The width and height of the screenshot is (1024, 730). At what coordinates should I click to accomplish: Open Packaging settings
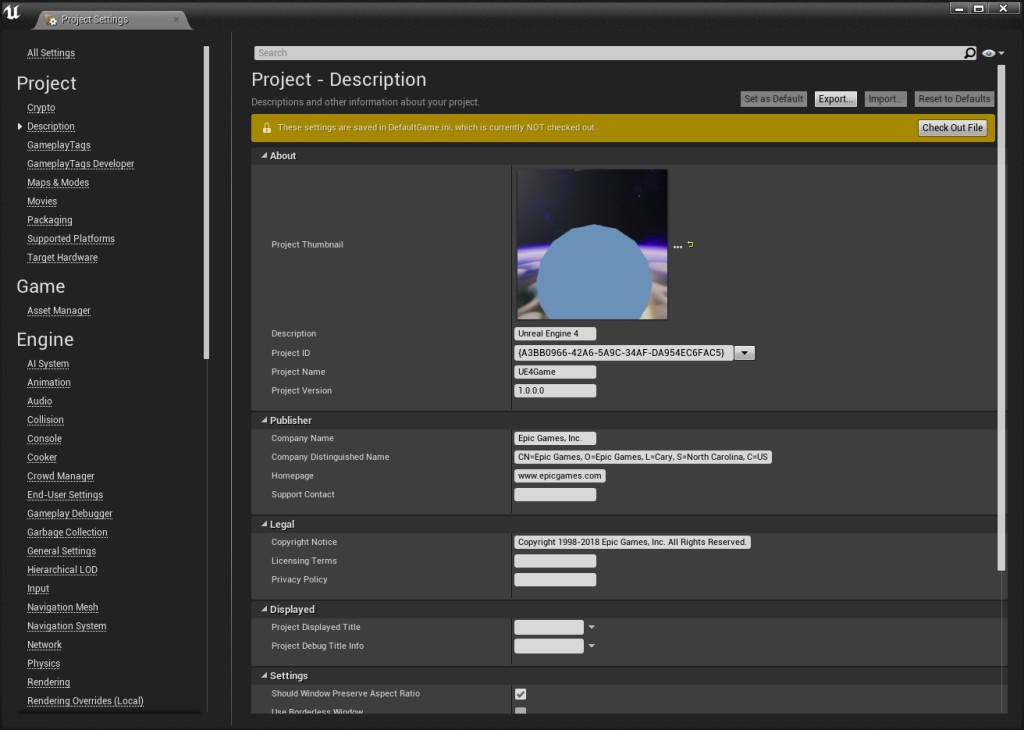50,220
